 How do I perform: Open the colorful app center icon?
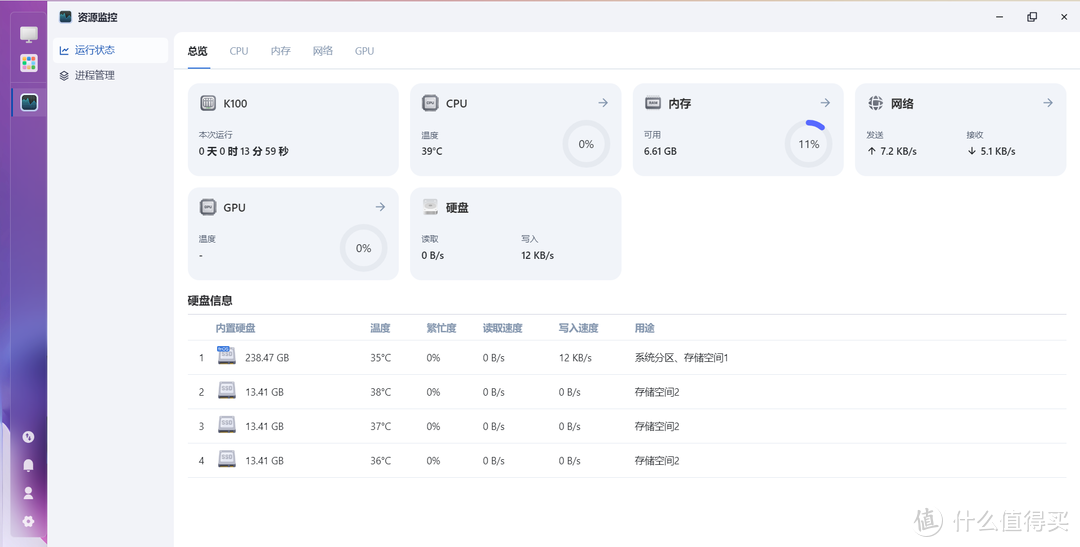pyautogui.click(x=29, y=63)
